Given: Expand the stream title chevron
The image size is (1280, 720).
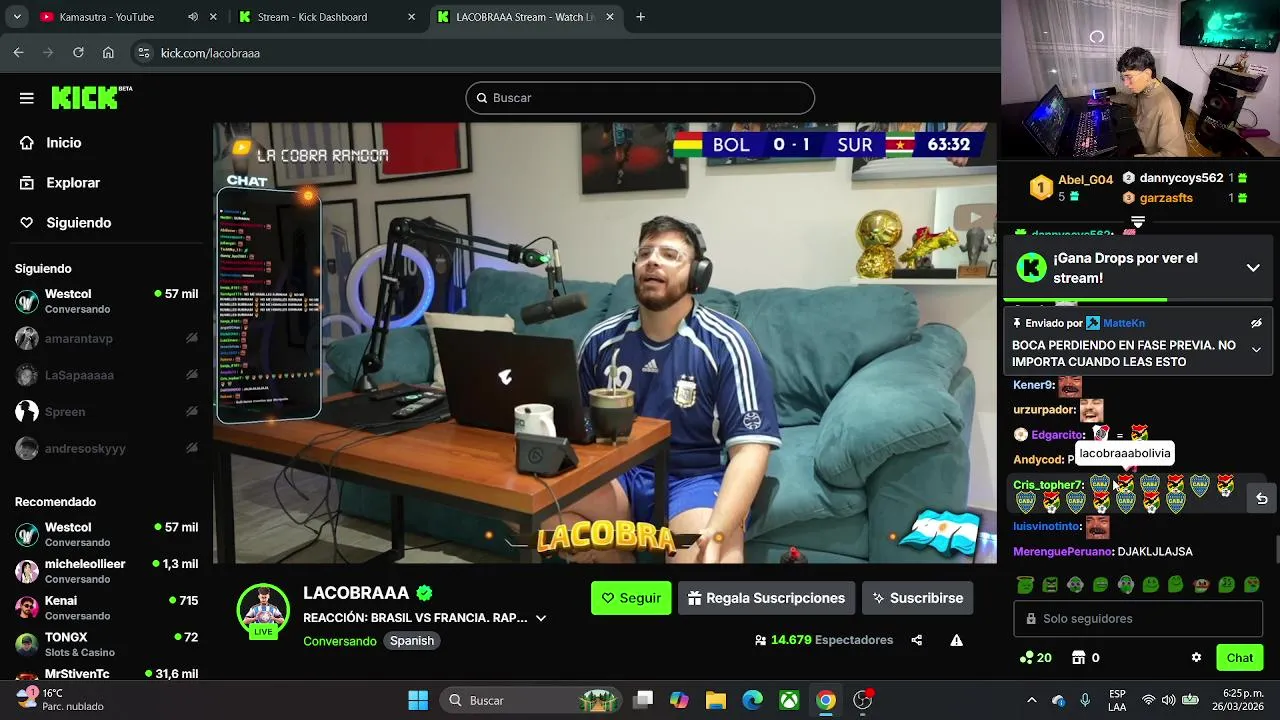Looking at the screenshot, I should [x=541, y=619].
